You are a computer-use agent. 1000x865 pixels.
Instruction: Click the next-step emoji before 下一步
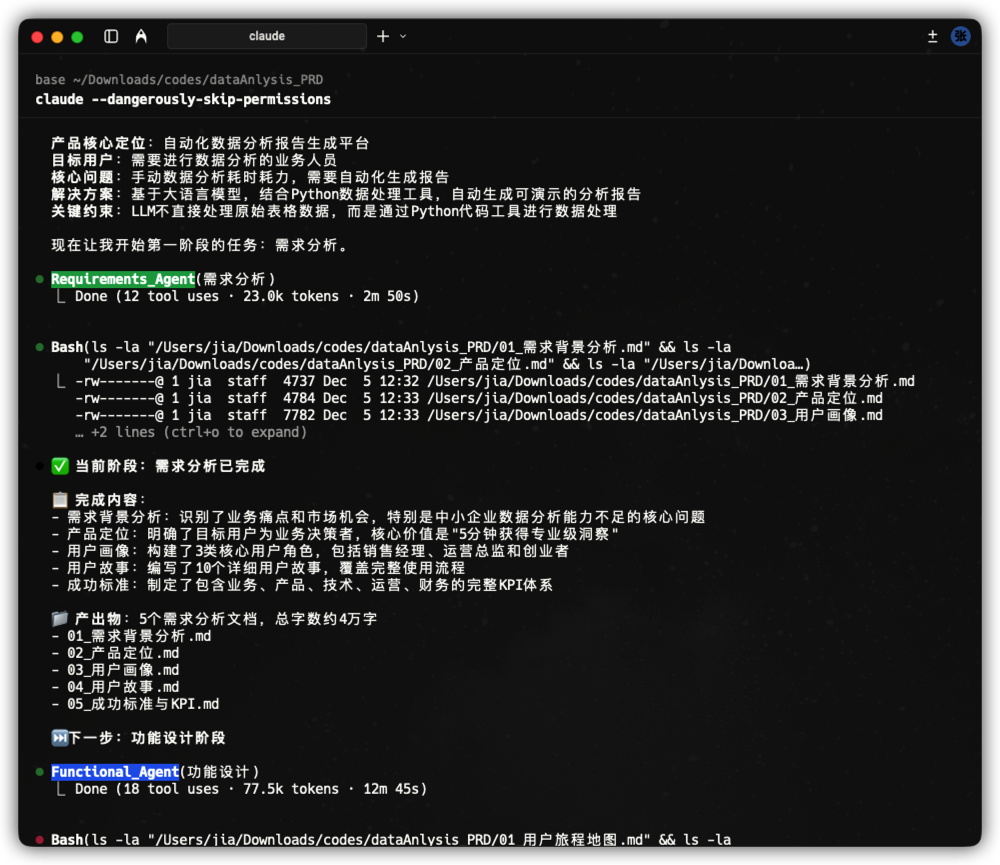tap(60, 738)
